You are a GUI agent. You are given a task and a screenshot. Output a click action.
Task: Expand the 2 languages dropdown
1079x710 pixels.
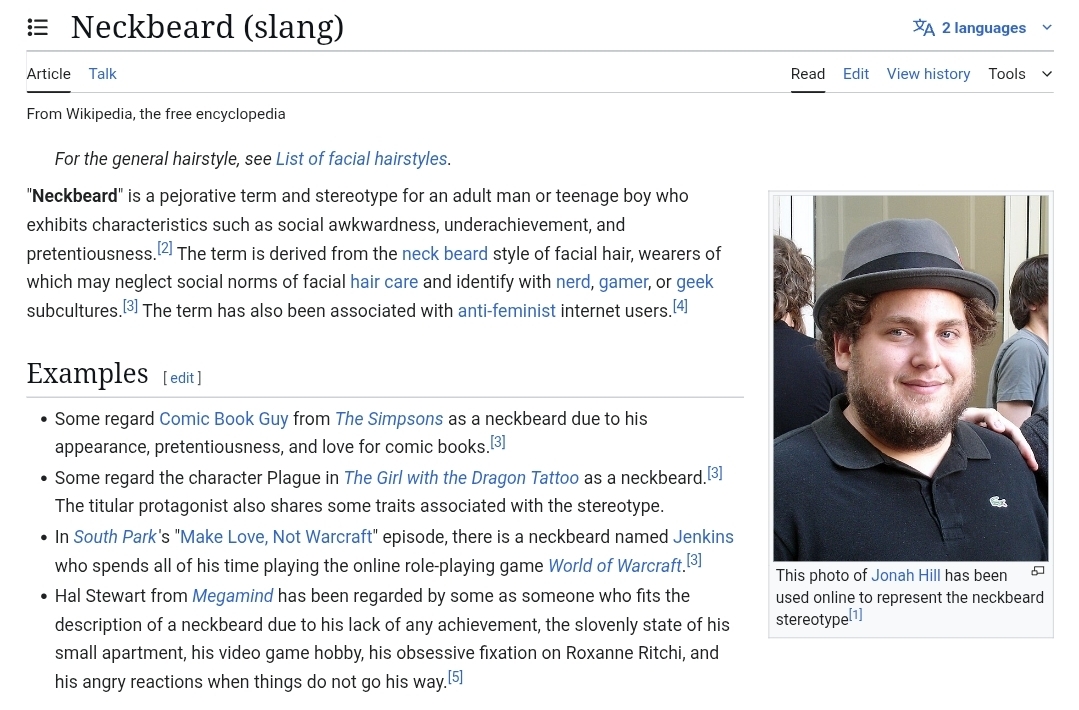click(983, 28)
